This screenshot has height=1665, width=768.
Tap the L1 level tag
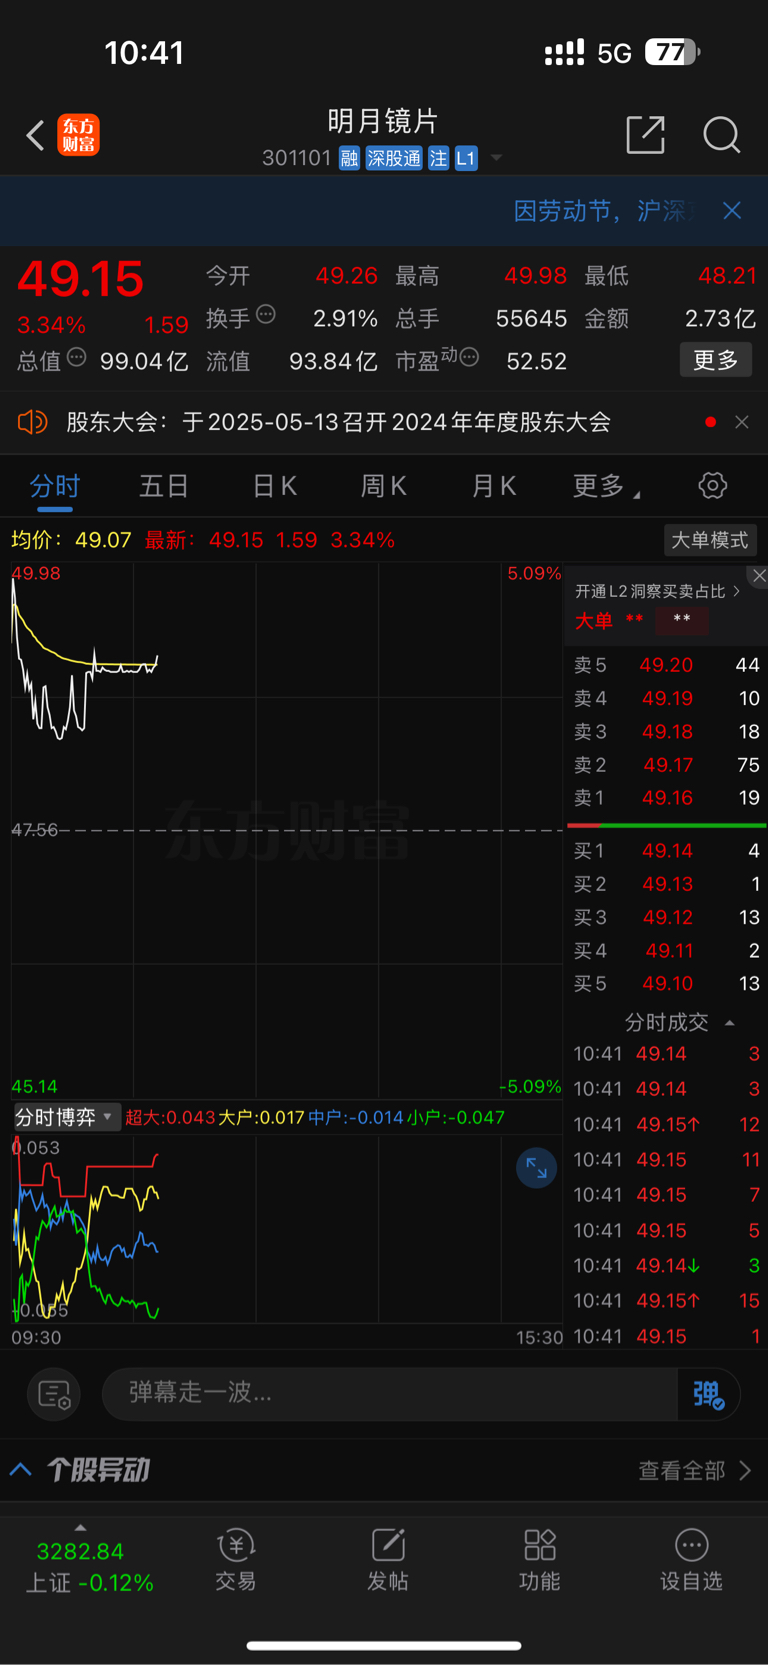coord(466,158)
